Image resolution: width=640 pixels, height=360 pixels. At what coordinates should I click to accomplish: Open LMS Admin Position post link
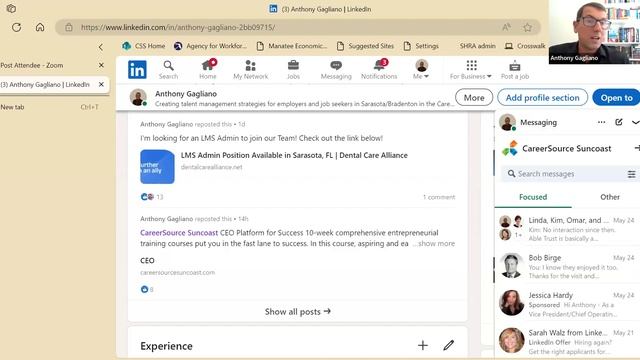[294, 155]
